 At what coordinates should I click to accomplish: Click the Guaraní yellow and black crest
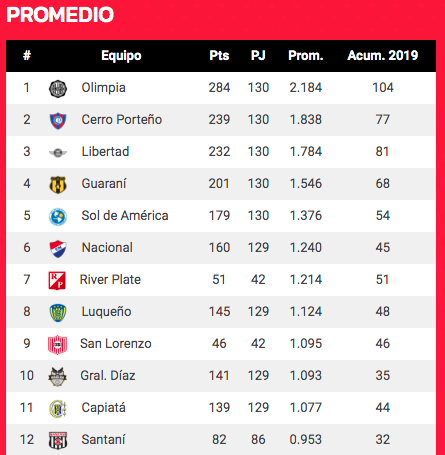pos(58,185)
